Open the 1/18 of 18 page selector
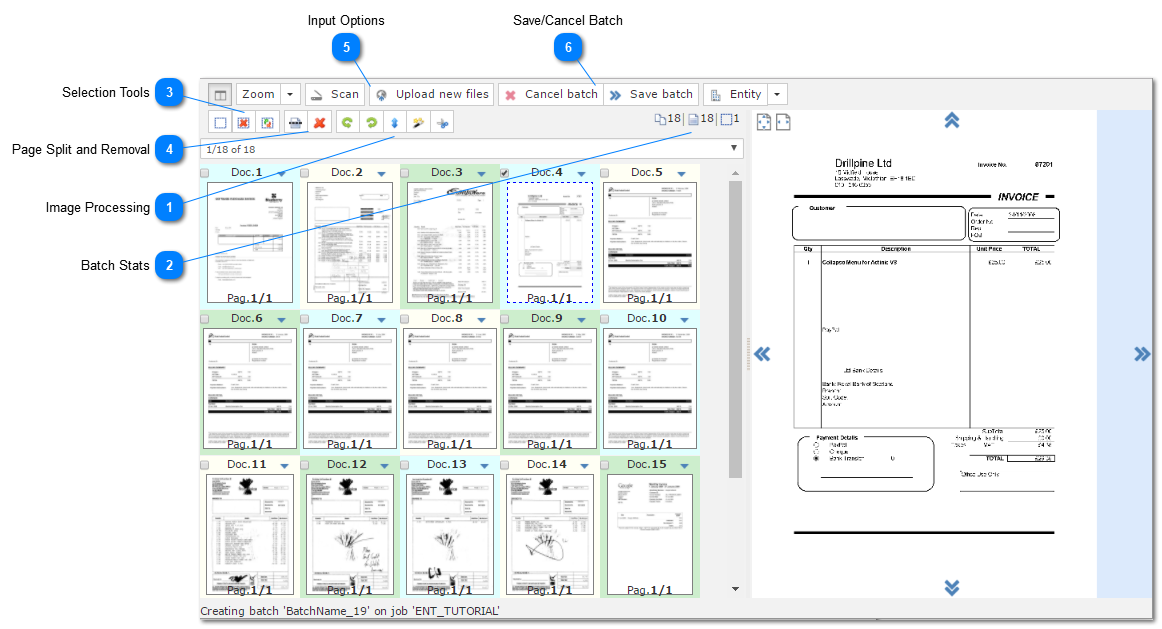Screen dimensions: 1162x629 [471, 149]
